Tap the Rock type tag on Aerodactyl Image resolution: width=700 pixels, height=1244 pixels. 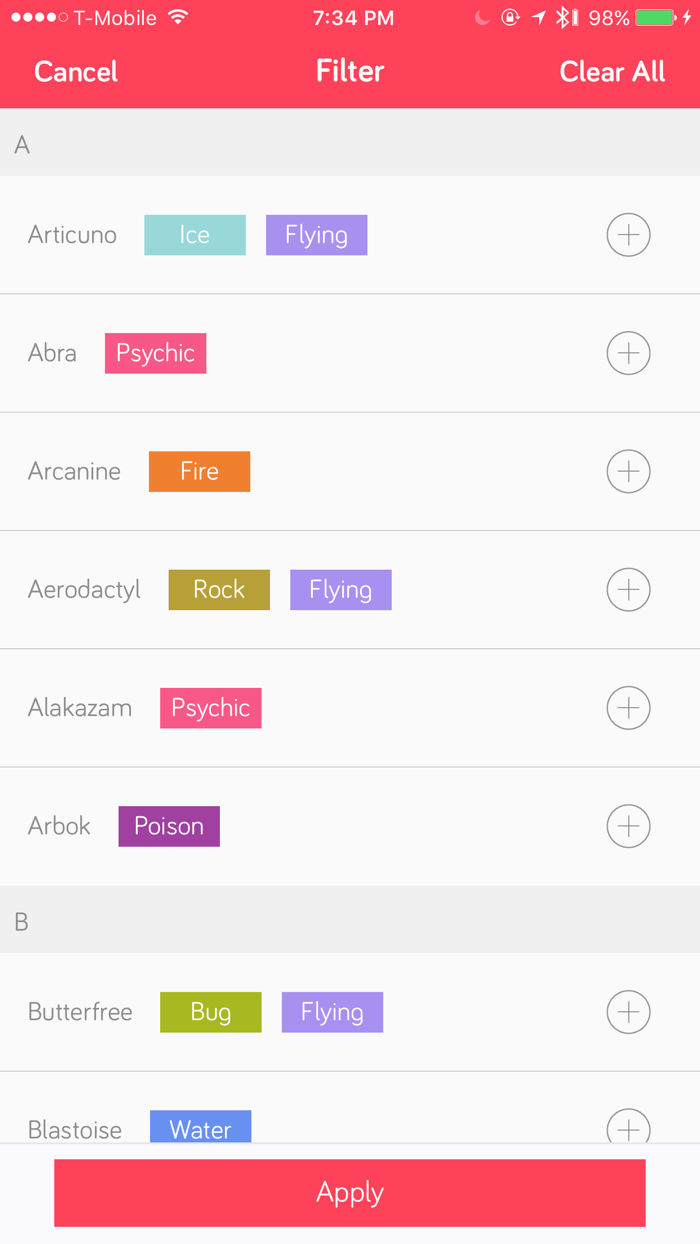tap(219, 590)
